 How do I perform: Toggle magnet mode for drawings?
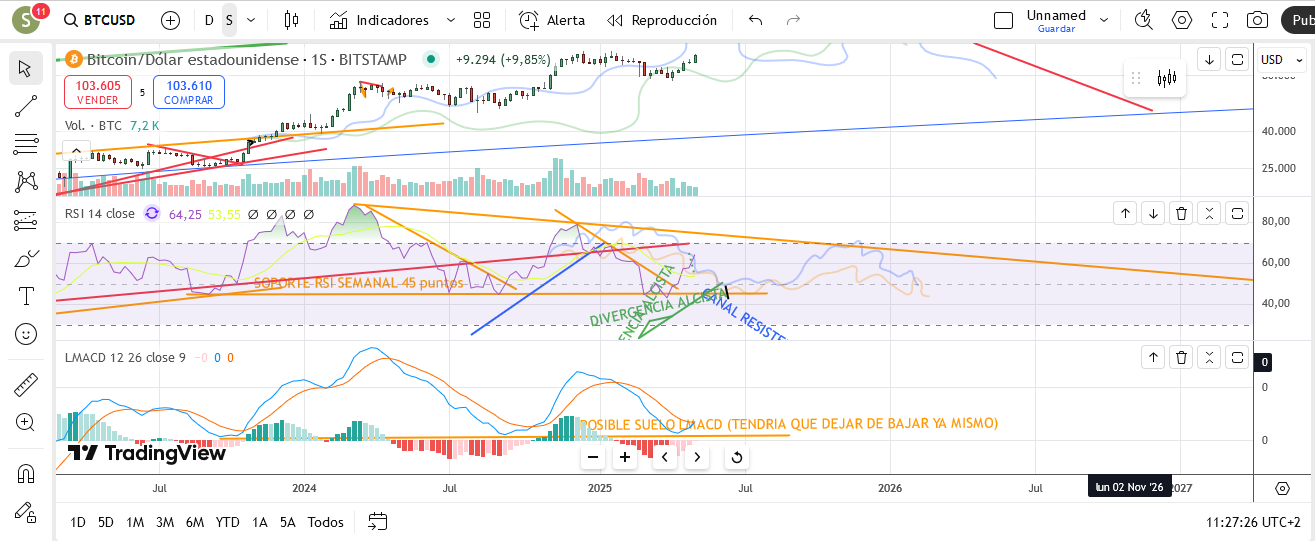coord(26,473)
